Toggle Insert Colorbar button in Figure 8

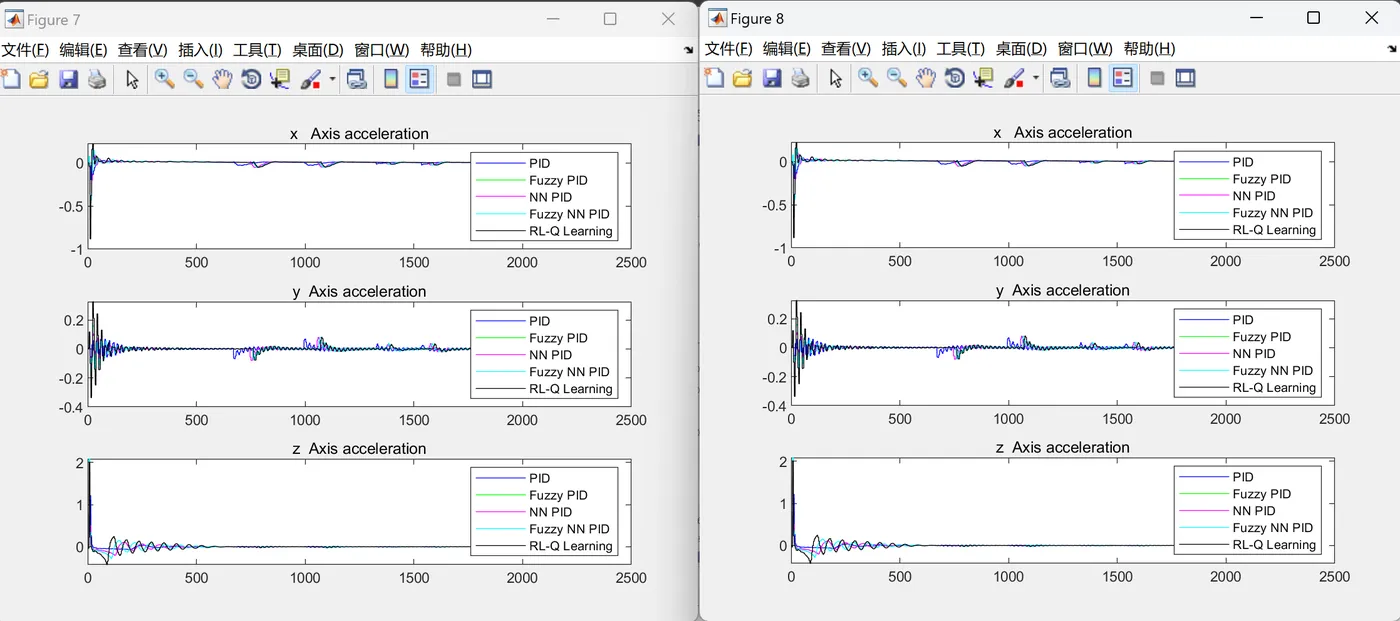coord(1094,78)
